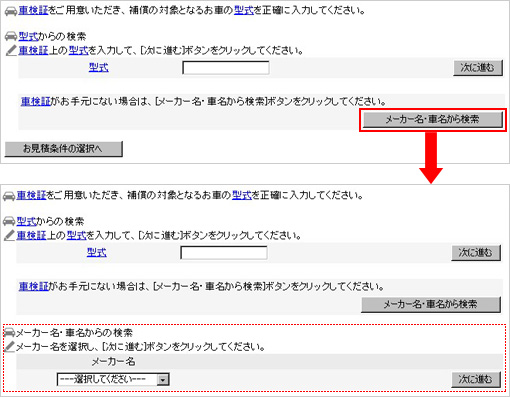Open 型式 label link beside text field, lower screenshot
510x397 pixels.
point(97,253)
